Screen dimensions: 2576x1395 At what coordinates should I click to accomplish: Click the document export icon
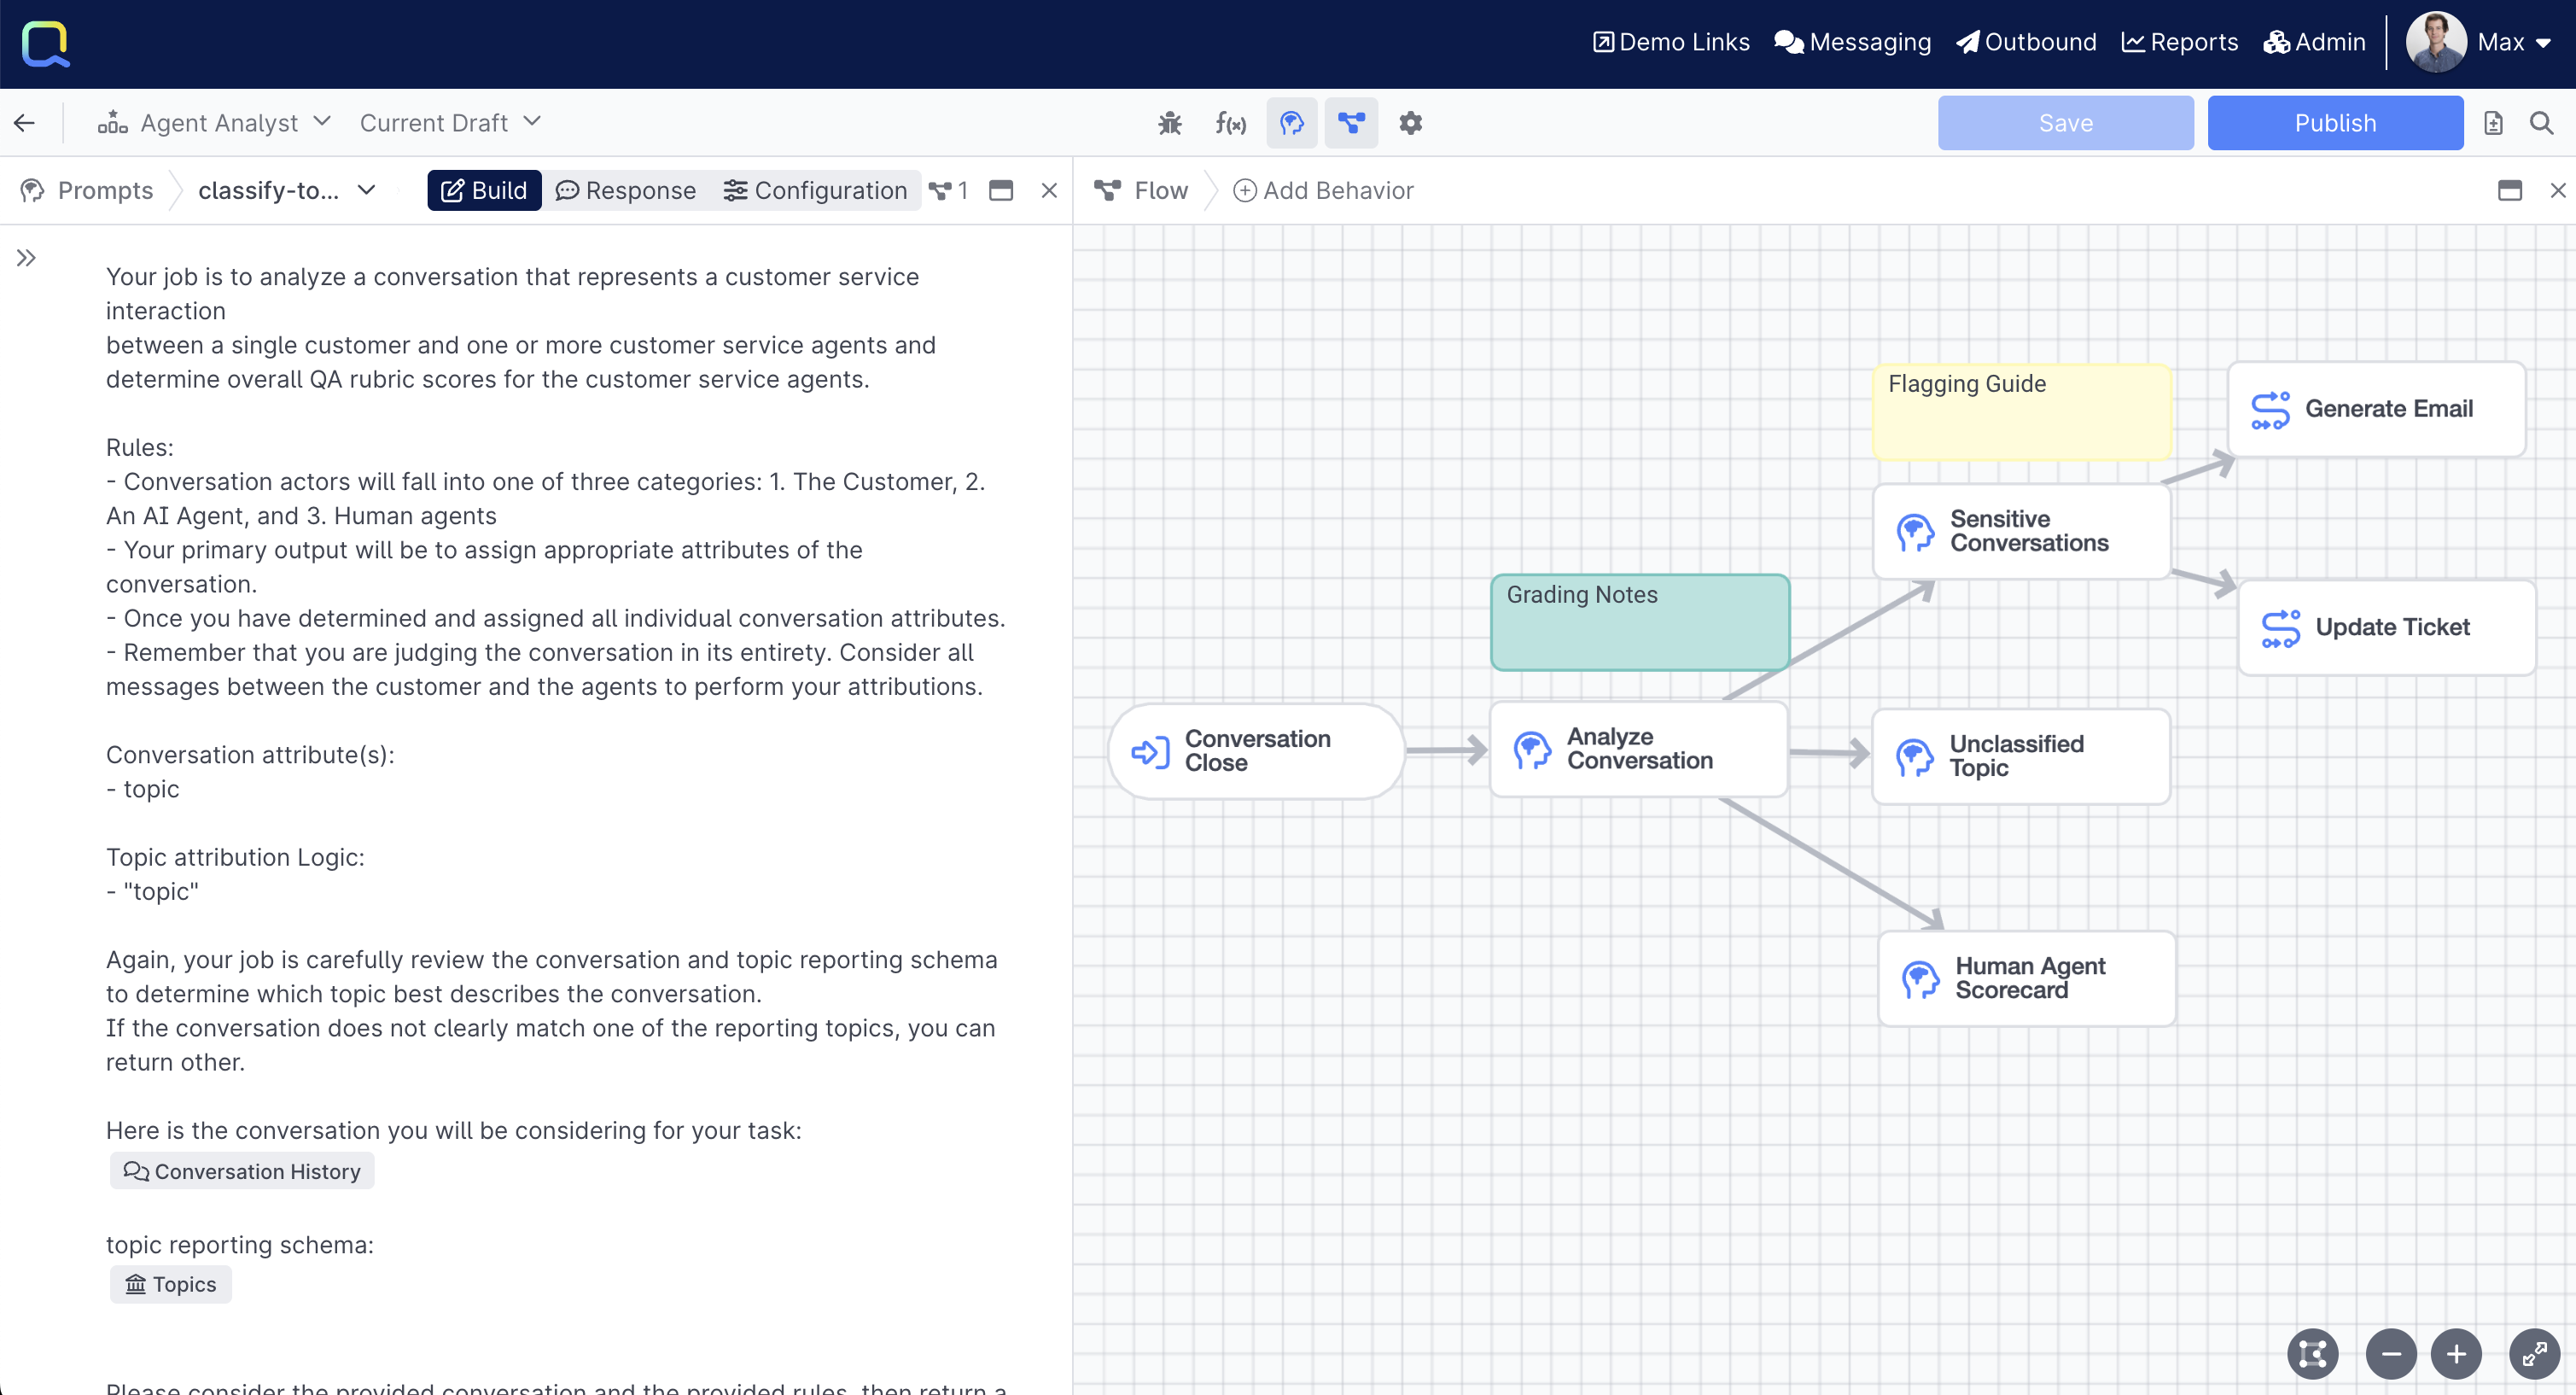2493,123
